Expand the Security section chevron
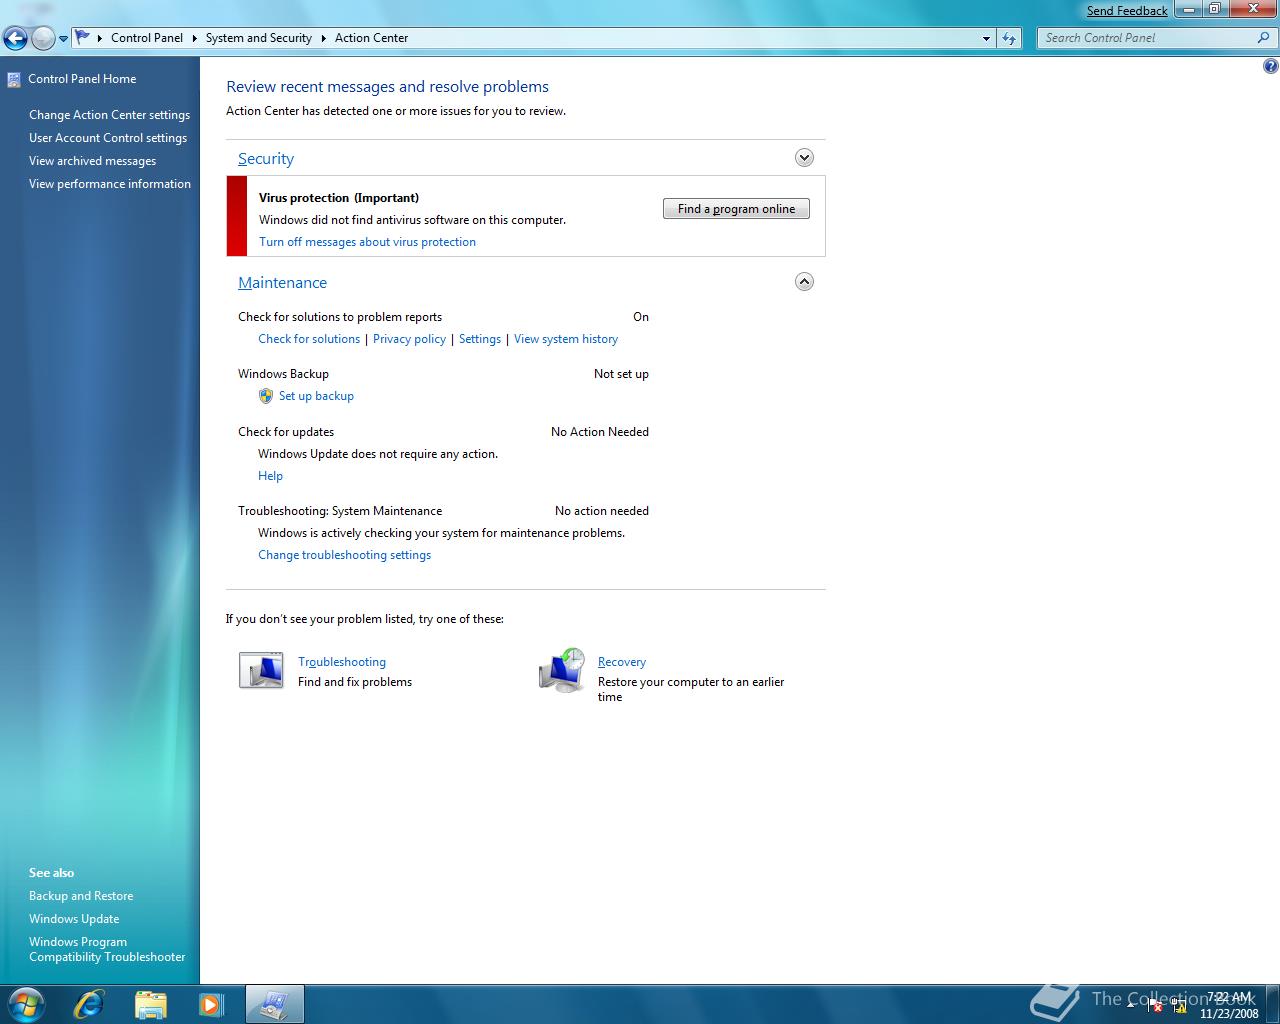 point(804,158)
